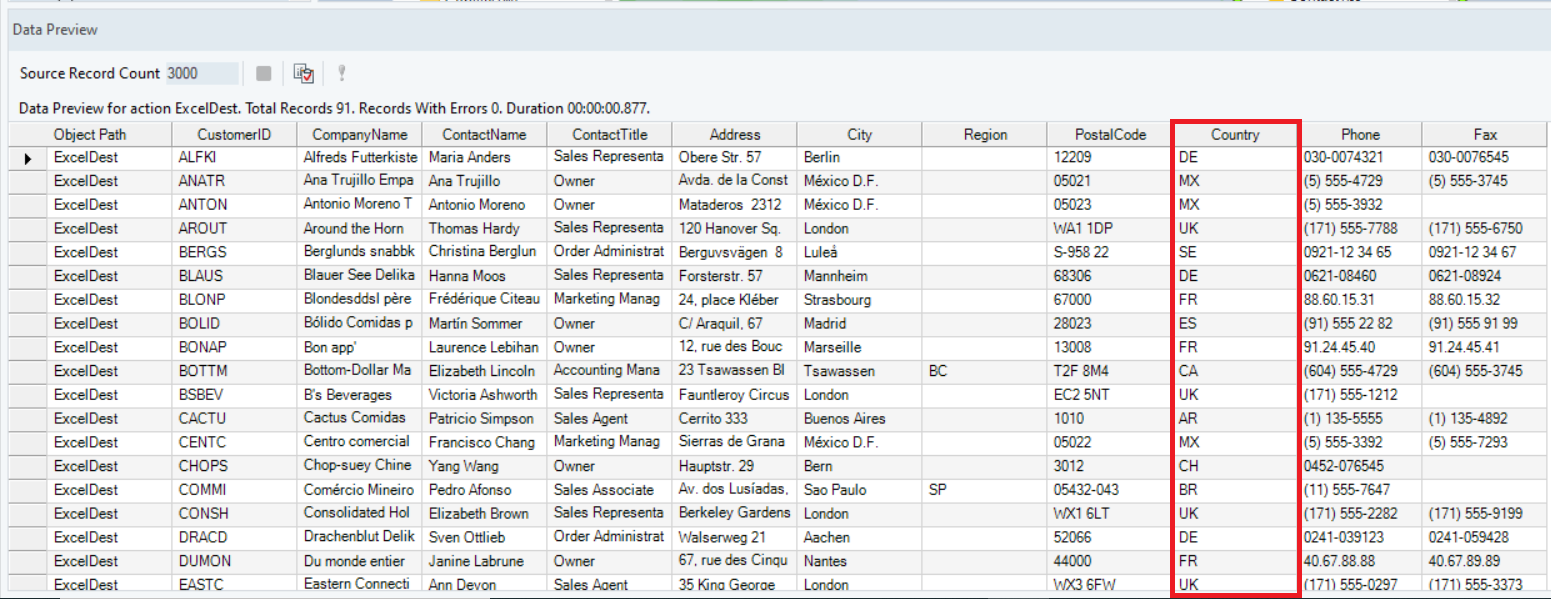
Task: Sort by the CompanyName column header
Action: tap(359, 134)
